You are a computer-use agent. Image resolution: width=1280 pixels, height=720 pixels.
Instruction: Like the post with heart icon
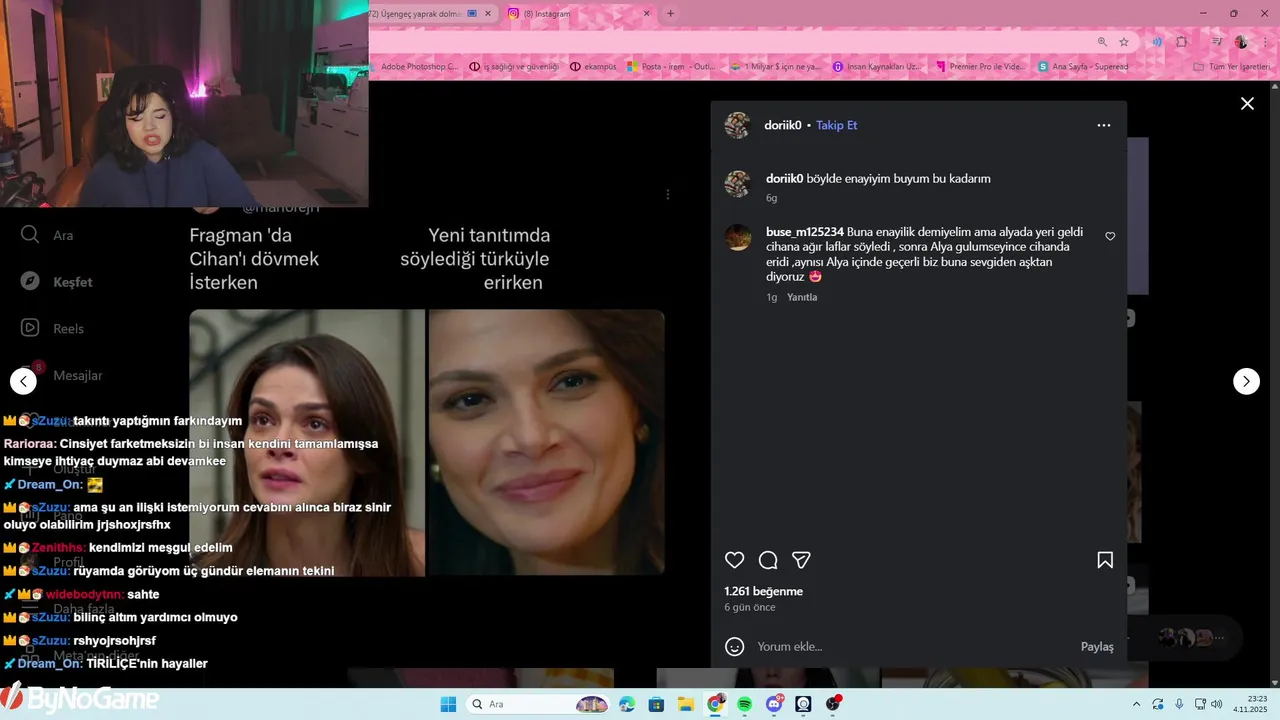tap(735, 560)
